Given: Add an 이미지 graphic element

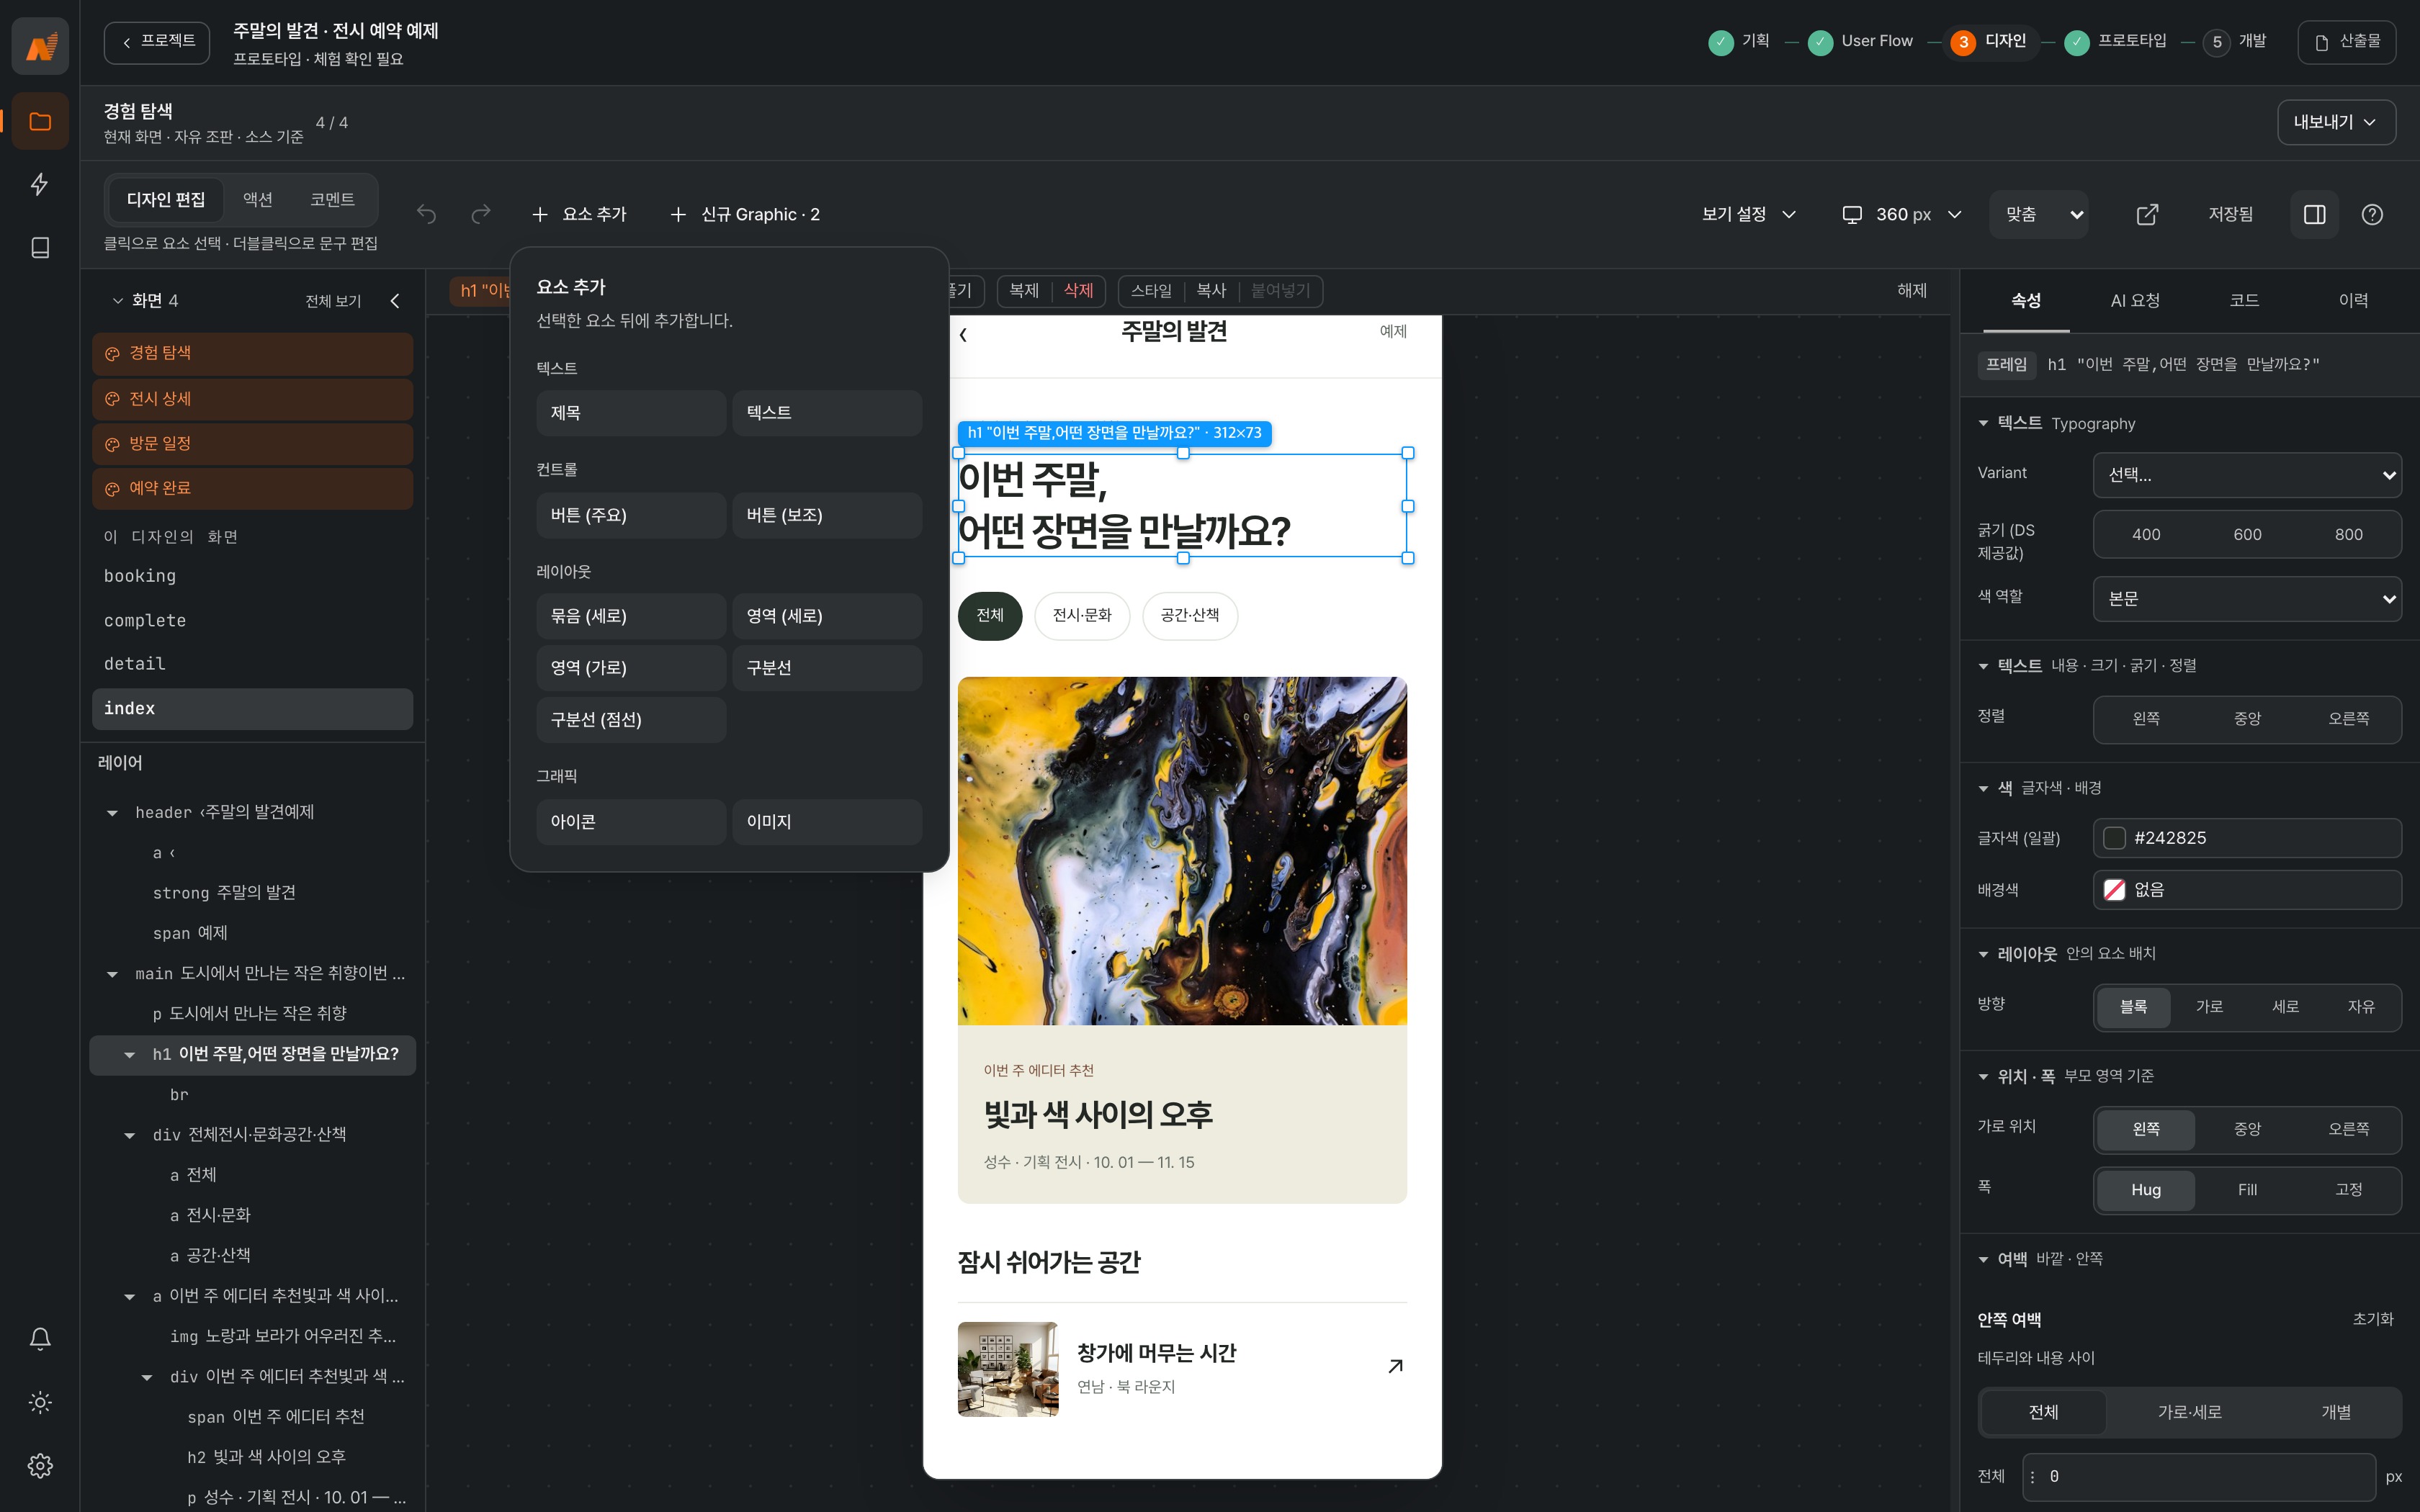Looking at the screenshot, I should click(x=827, y=822).
